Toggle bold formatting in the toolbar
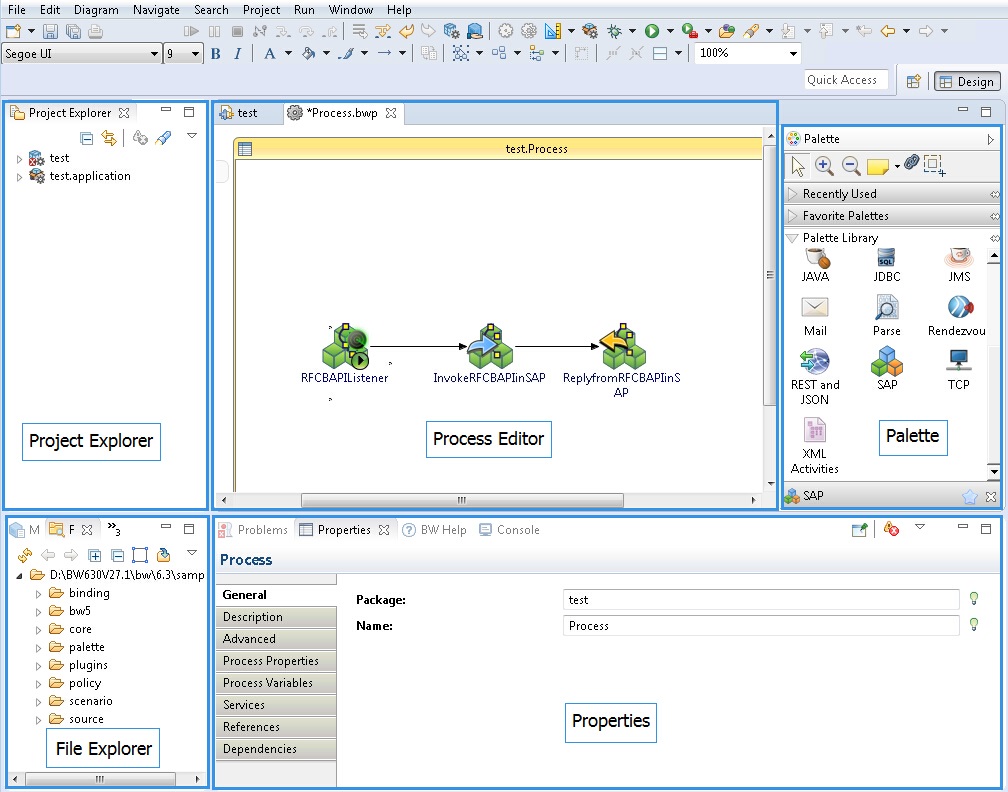The height and width of the screenshot is (792, 1008). click(x=215, y=53)
